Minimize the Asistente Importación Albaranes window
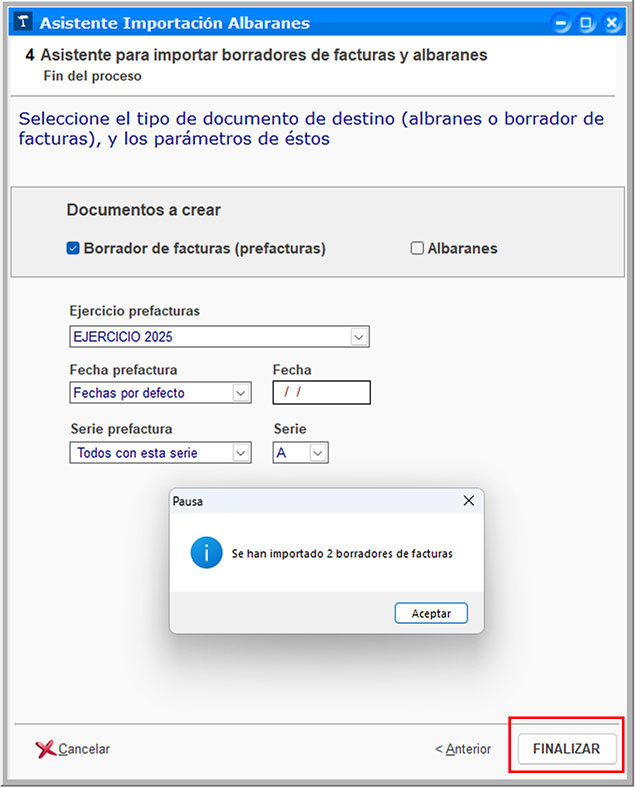 [564, 22]
